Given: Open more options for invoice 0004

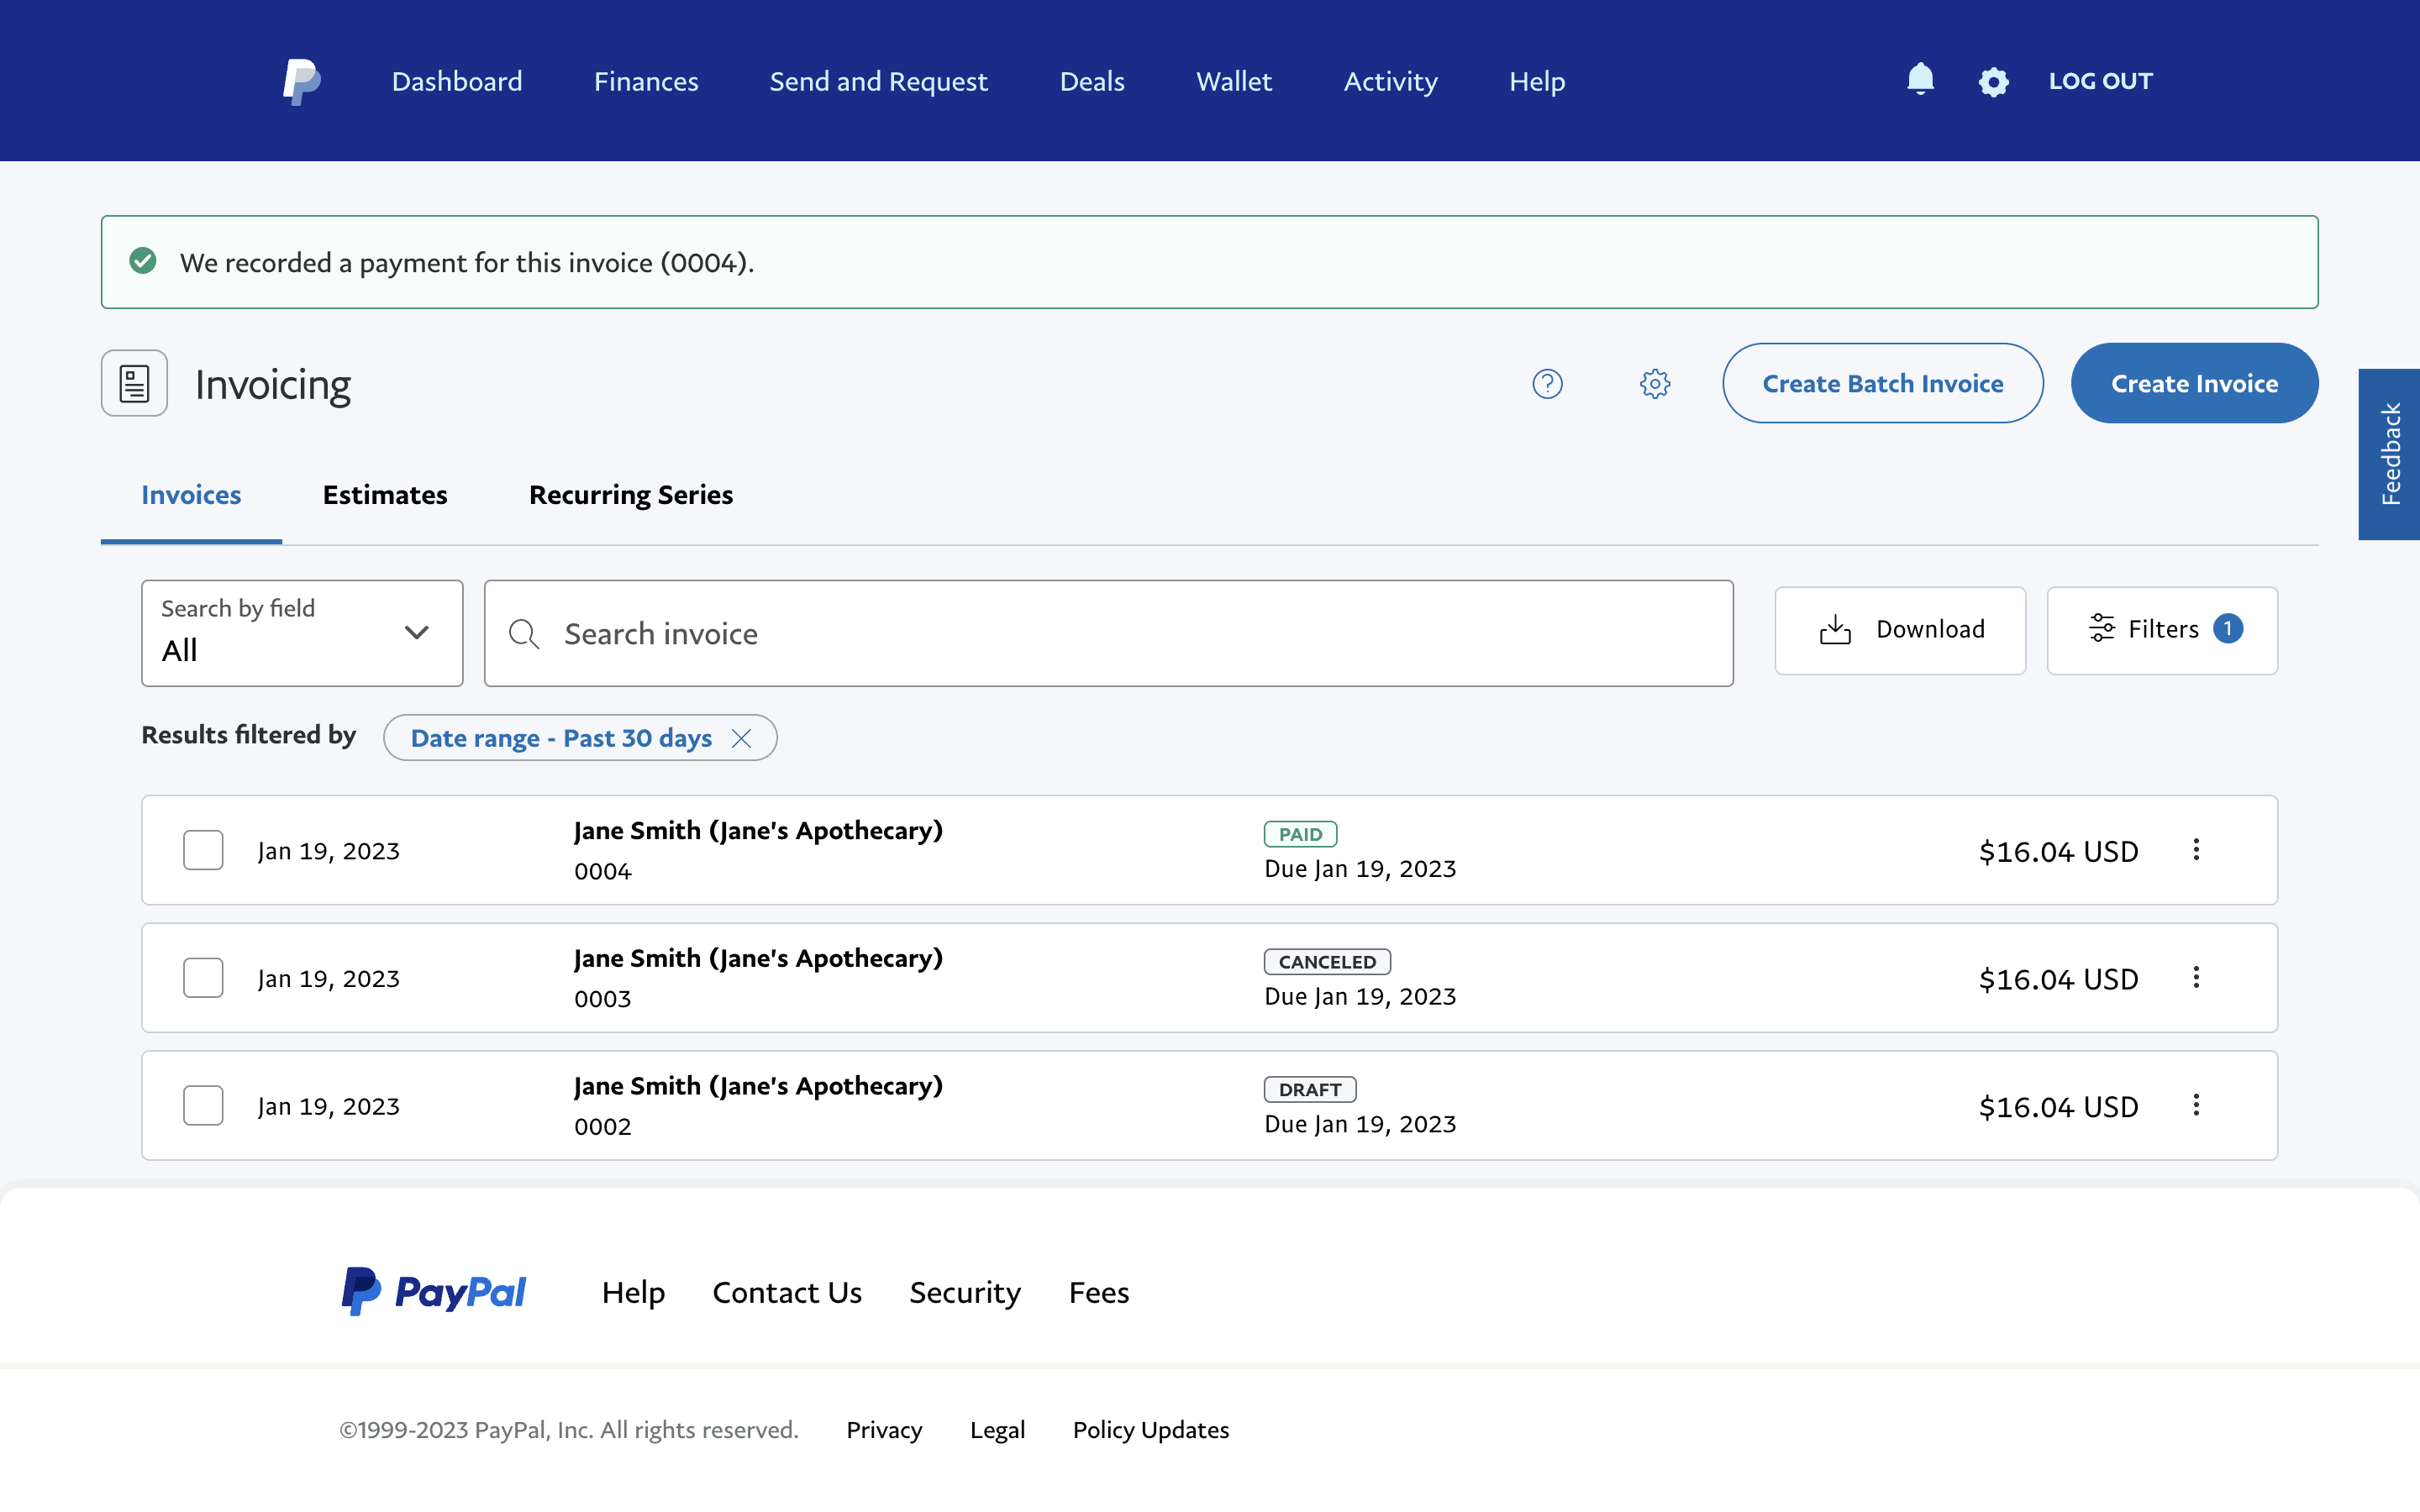Looking at the screenshot, I should tap(2196, 850).
